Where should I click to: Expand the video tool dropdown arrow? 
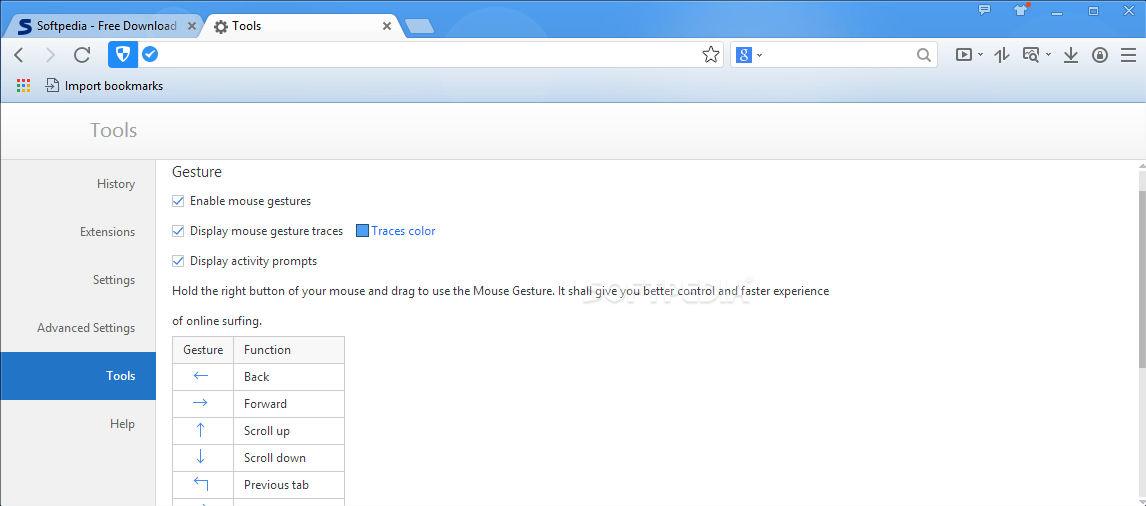[980, 55]
